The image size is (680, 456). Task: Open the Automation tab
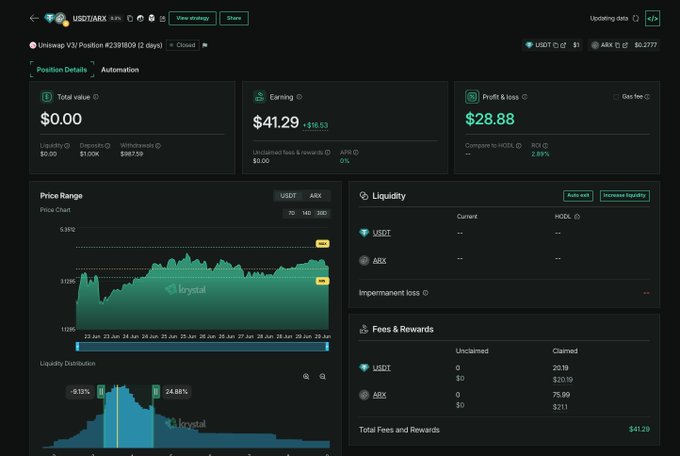pos(120,69)
